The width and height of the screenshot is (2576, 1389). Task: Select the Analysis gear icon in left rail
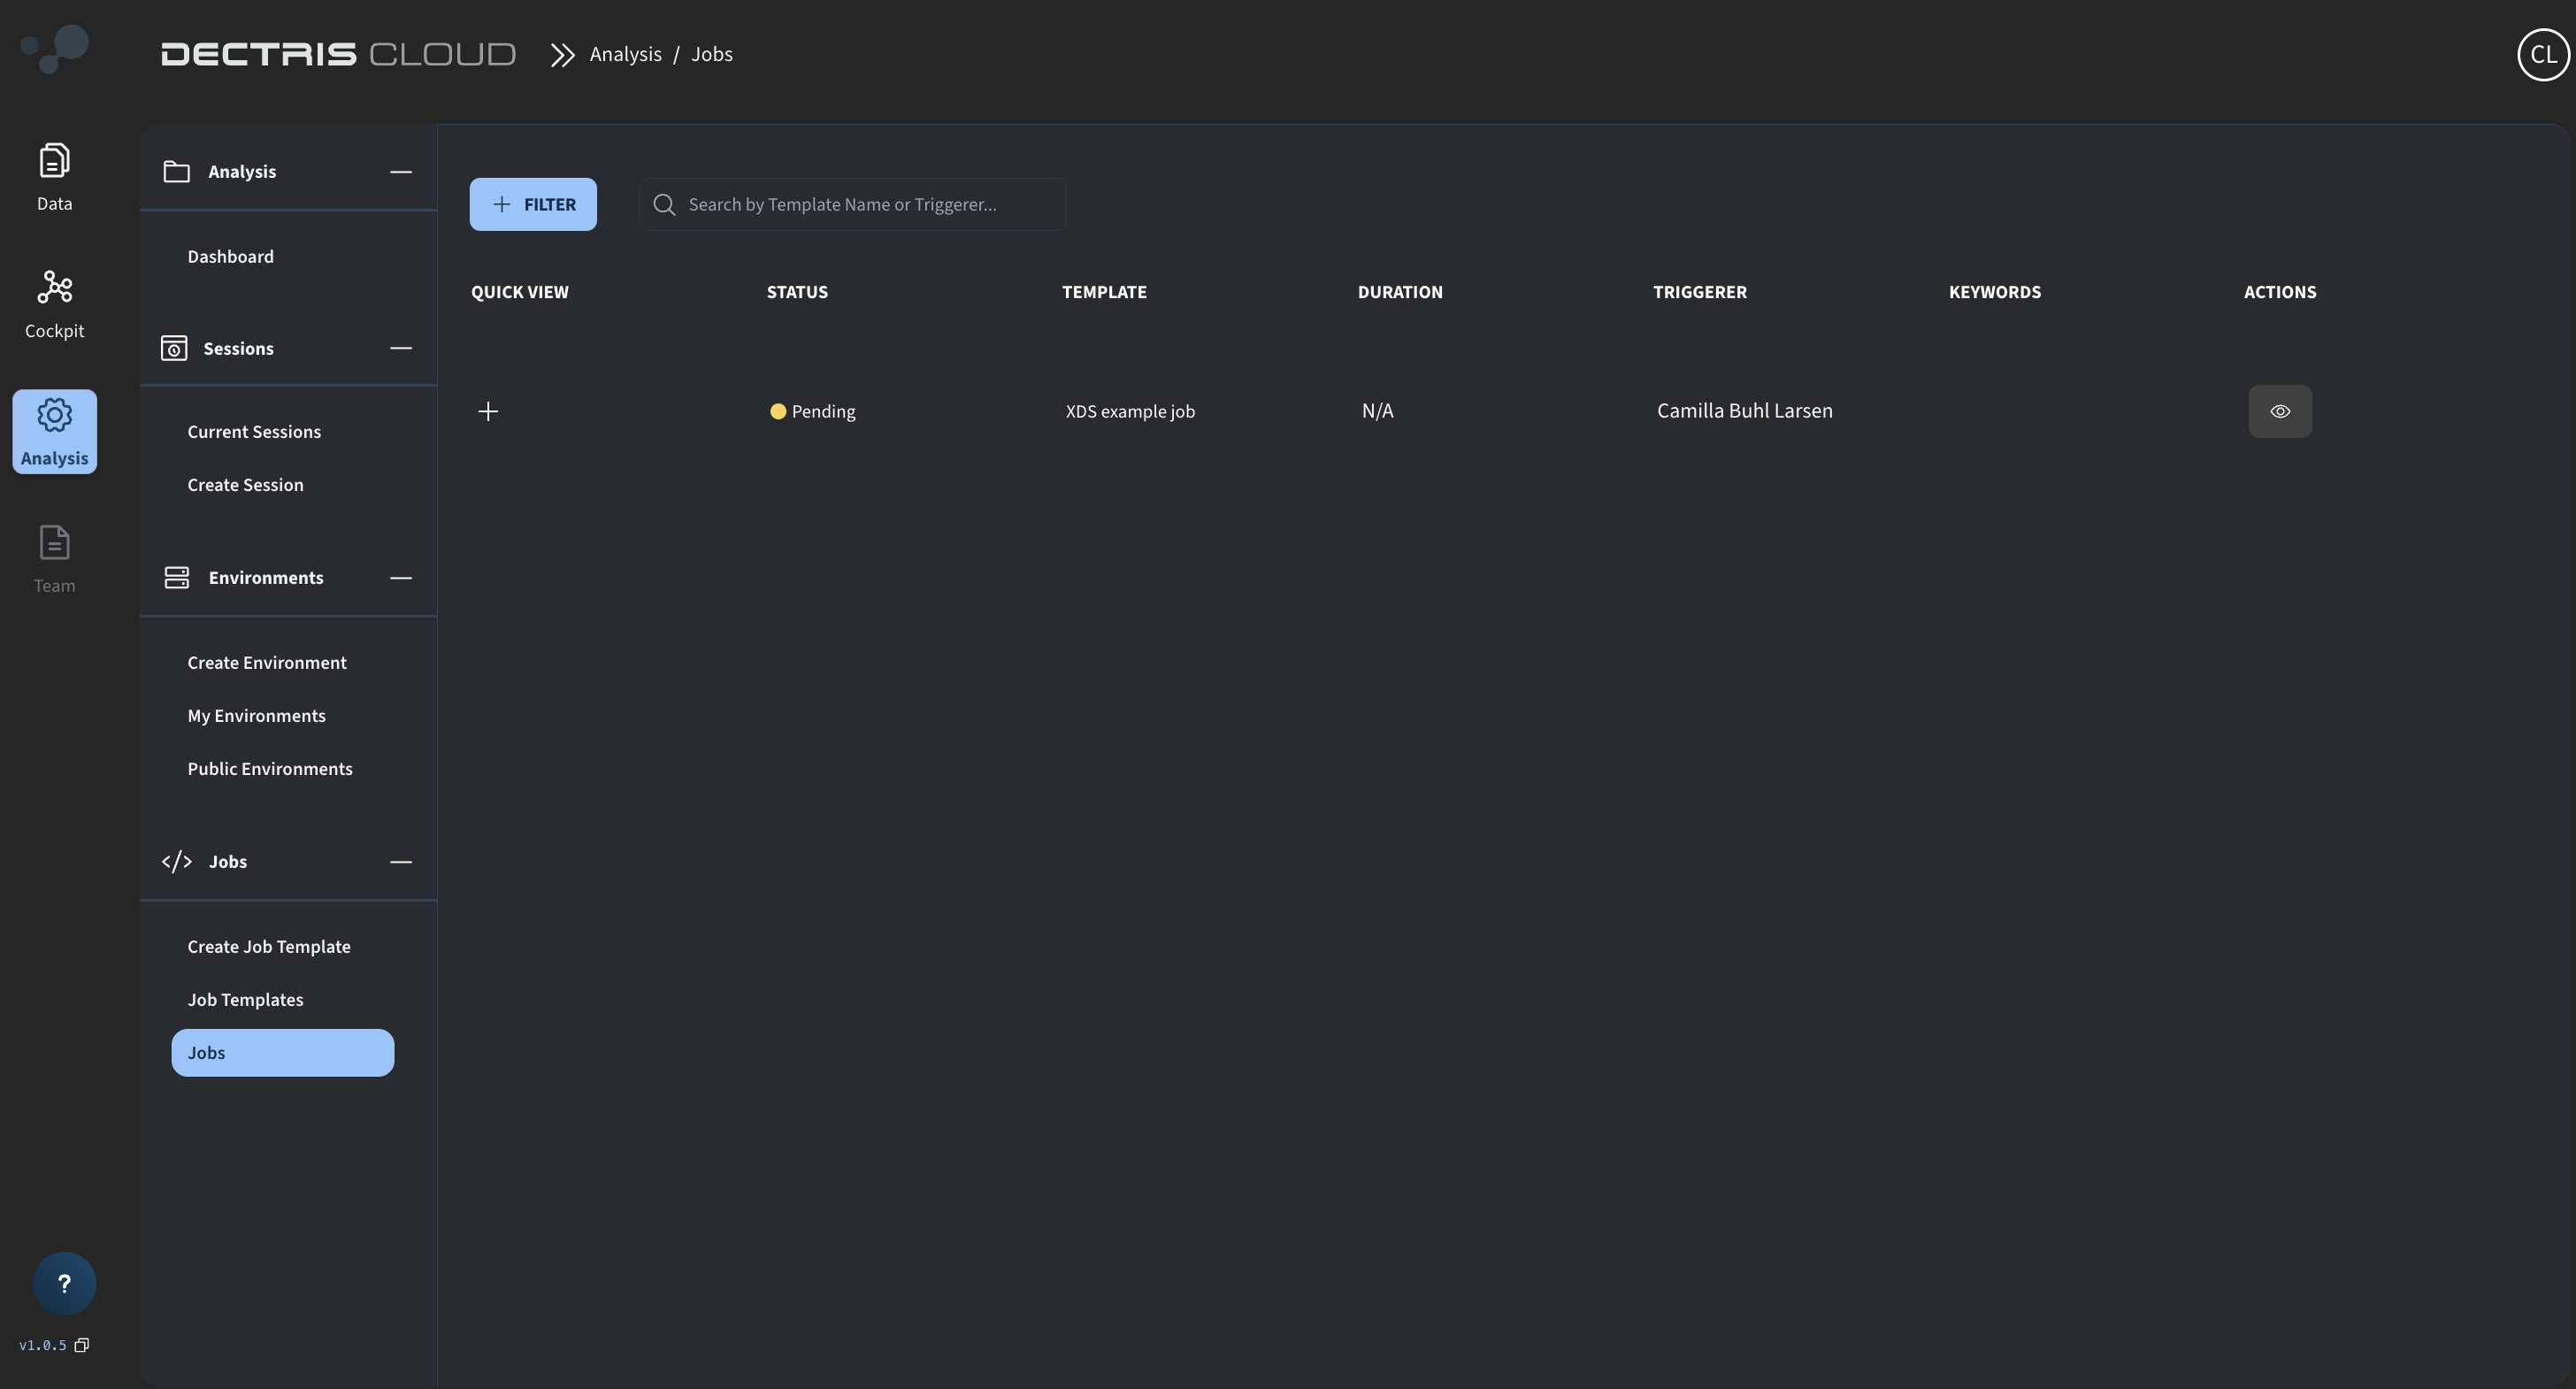pos(54,415)
